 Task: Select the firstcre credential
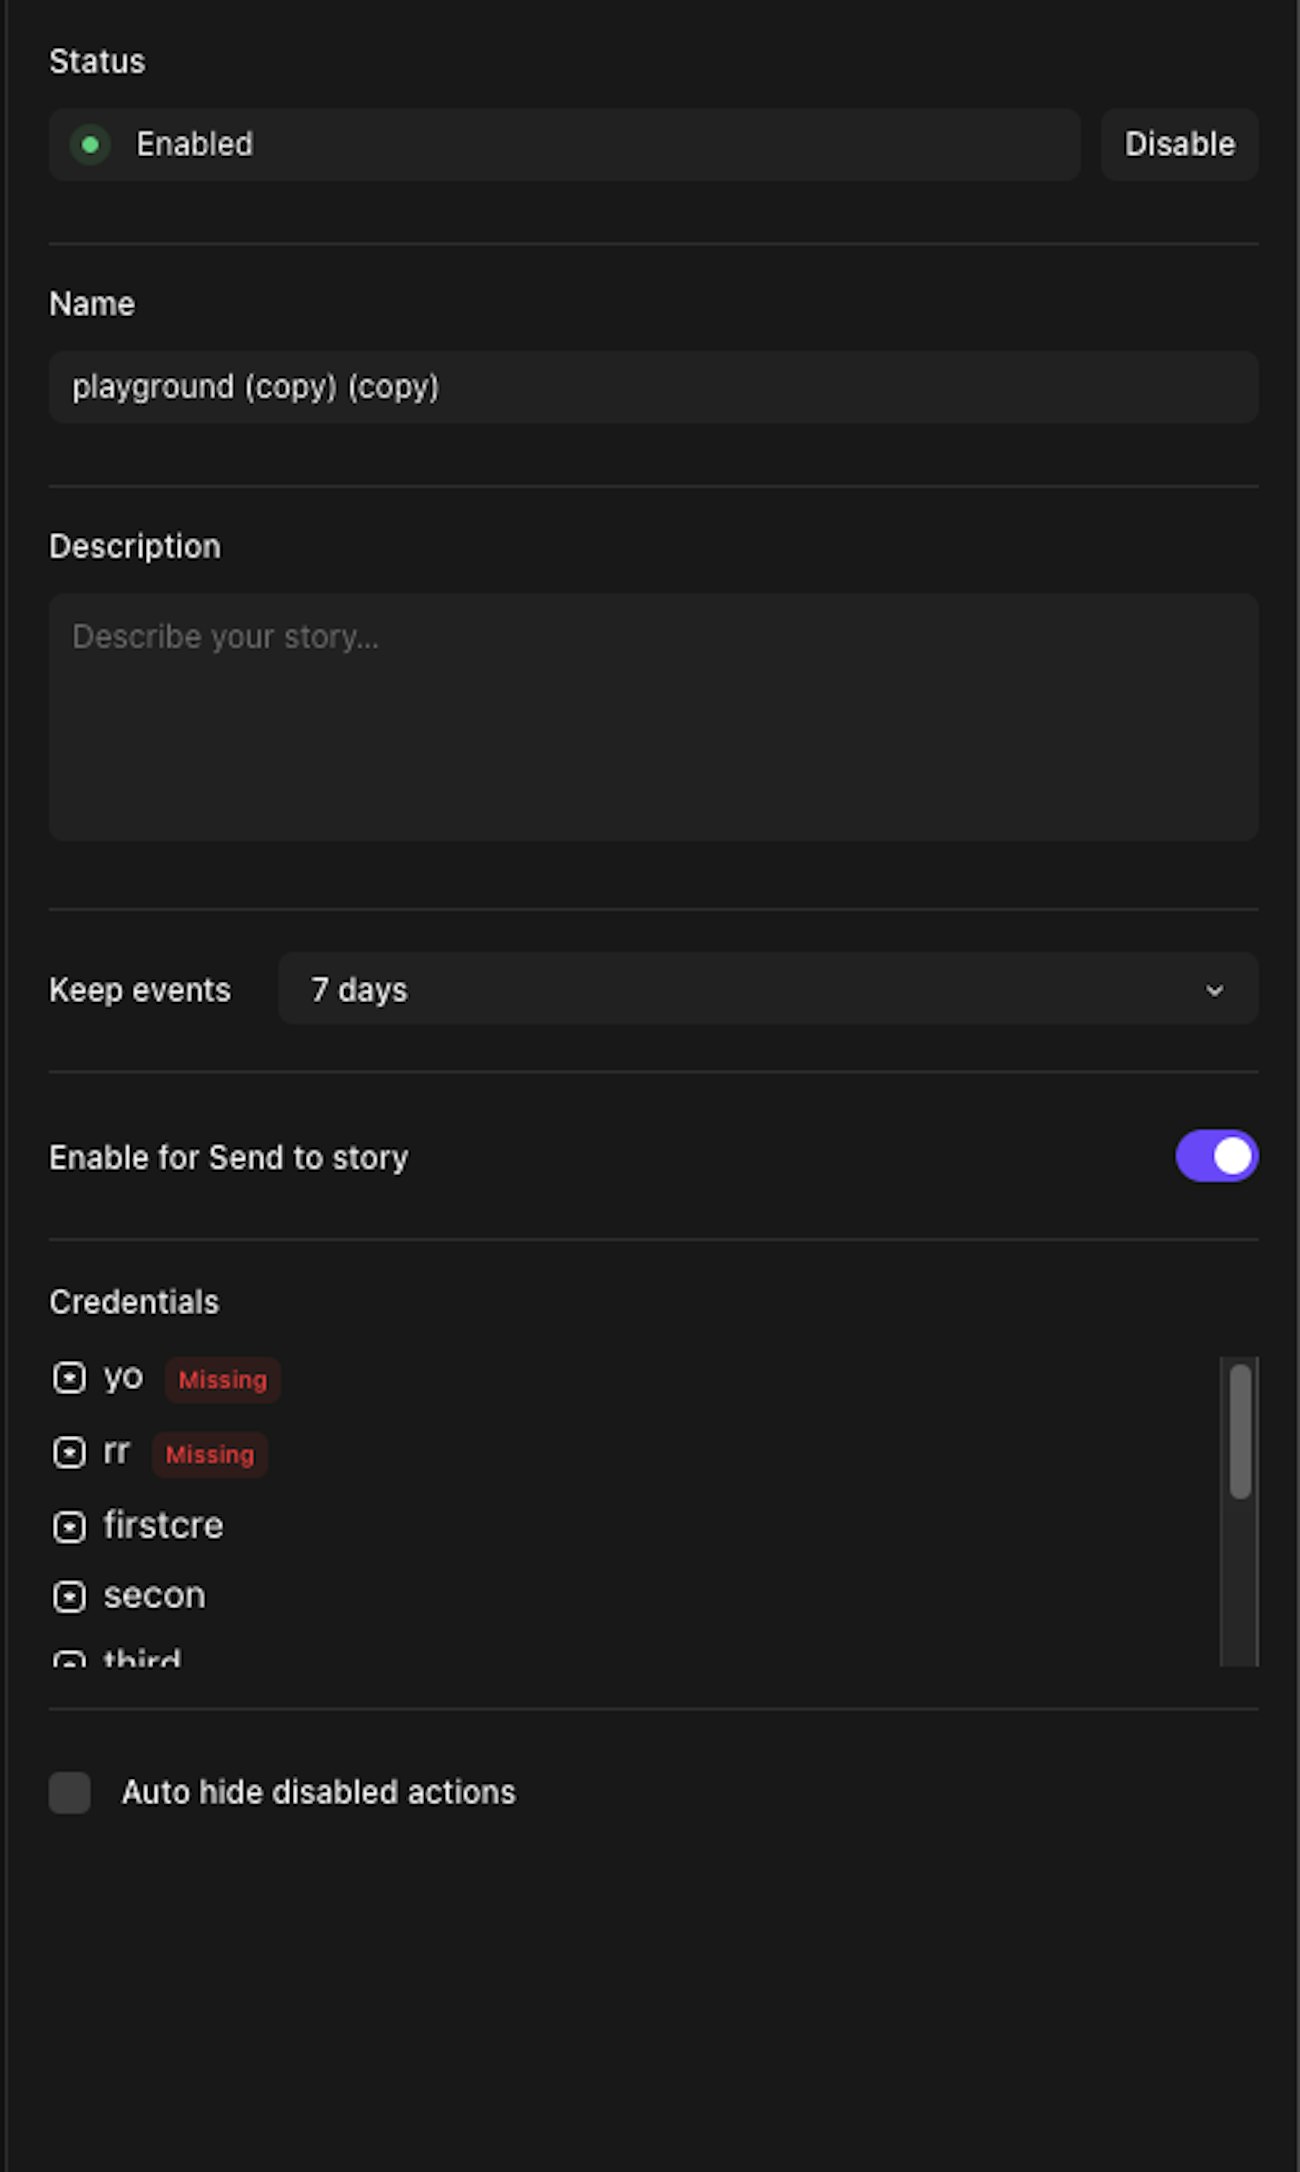163,1526
